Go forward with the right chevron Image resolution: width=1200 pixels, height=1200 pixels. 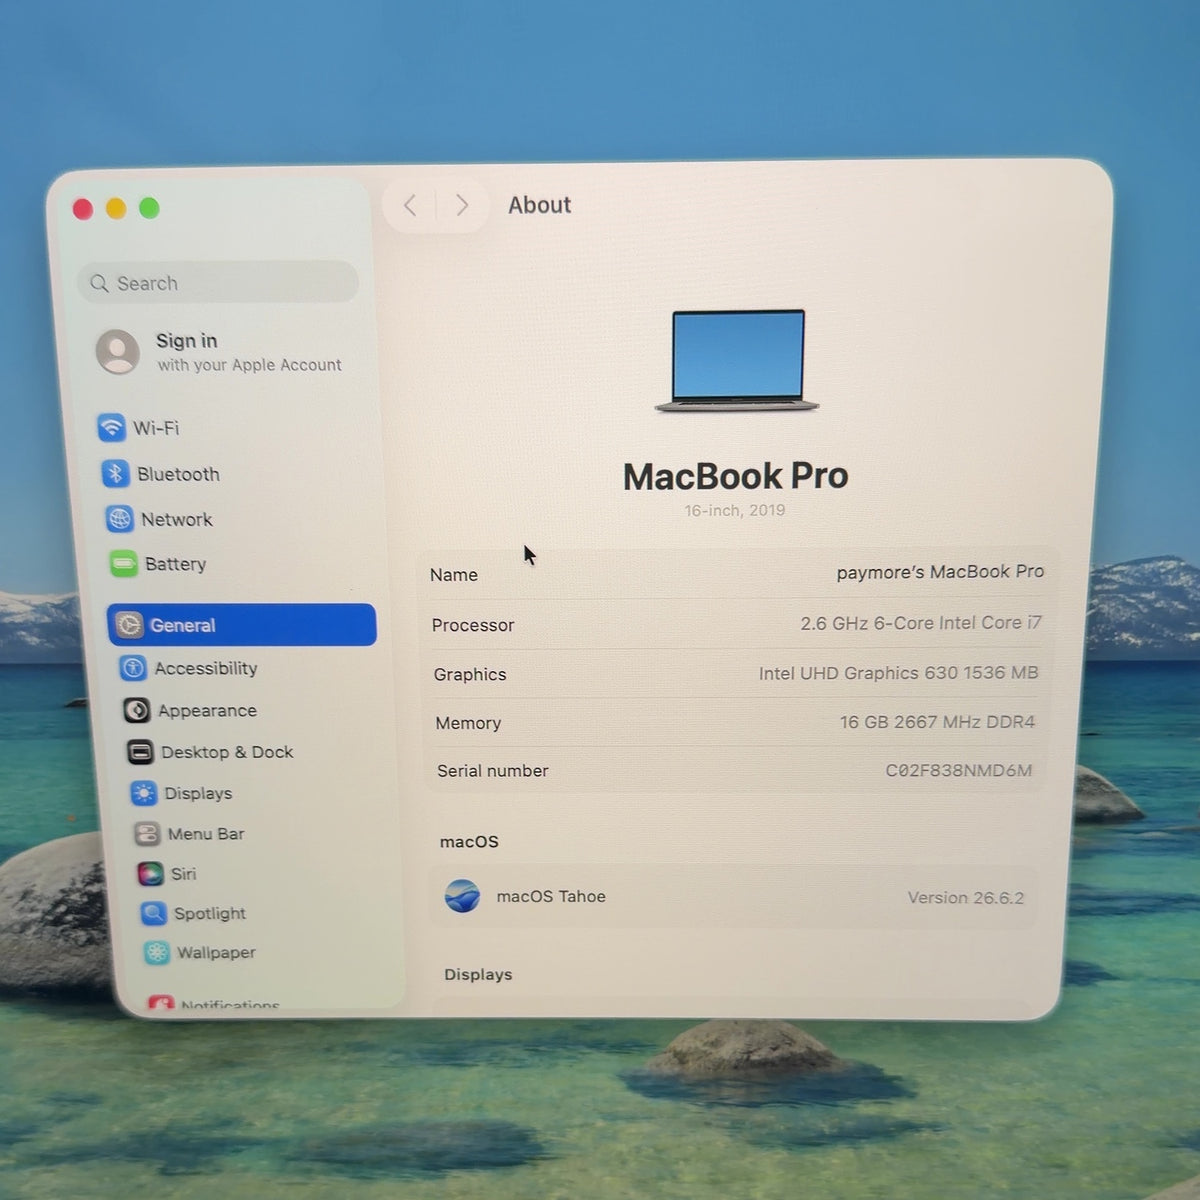click(462, 205)
